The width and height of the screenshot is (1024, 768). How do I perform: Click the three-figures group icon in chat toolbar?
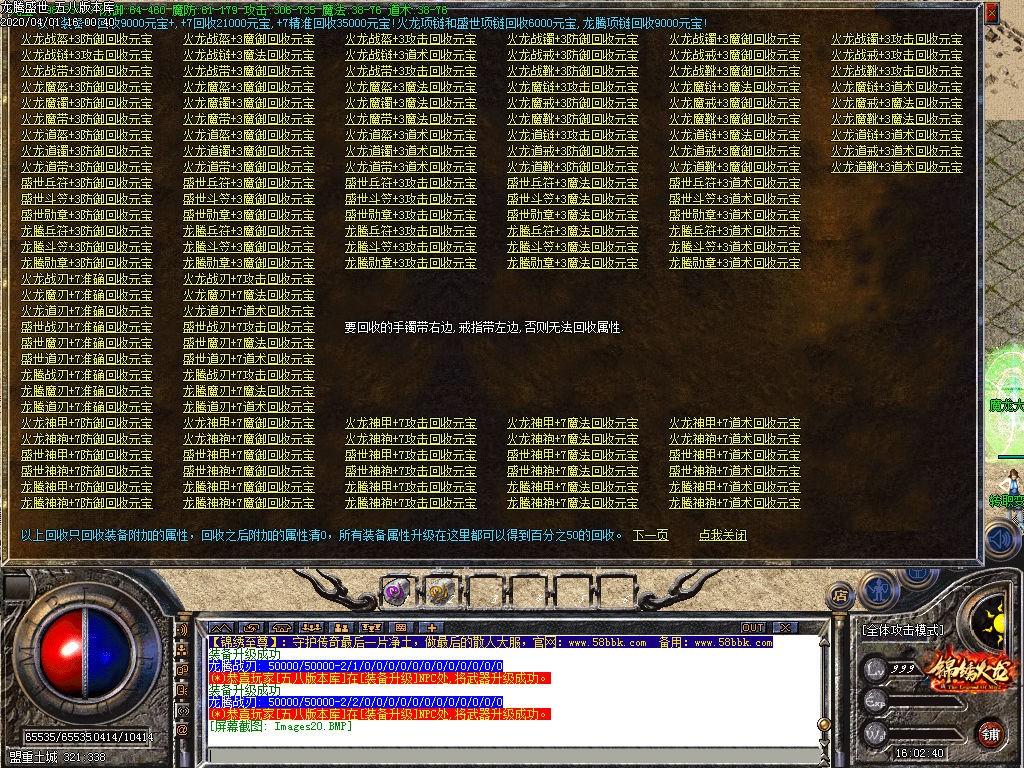click(312, 628)
